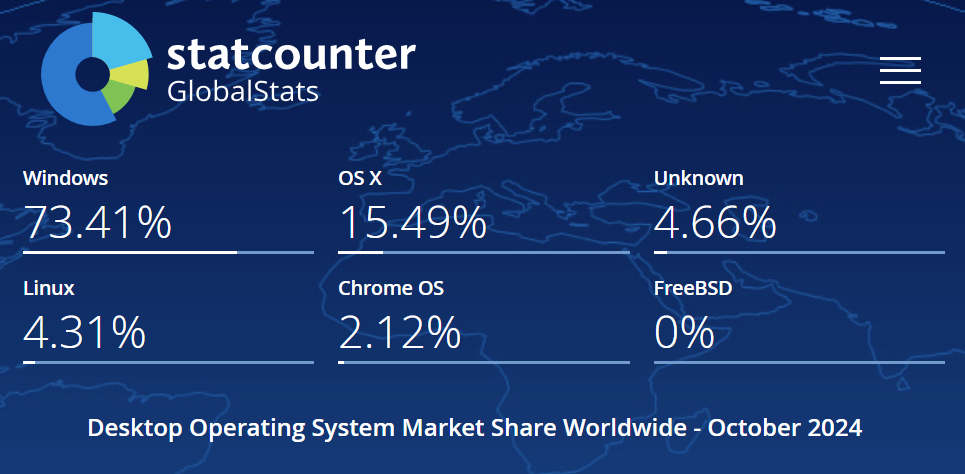Image resolution: width=965 pixels, height=474 pixels.
Task: Click the 2.12% Chrome OS value
Action: coord(399,332)
